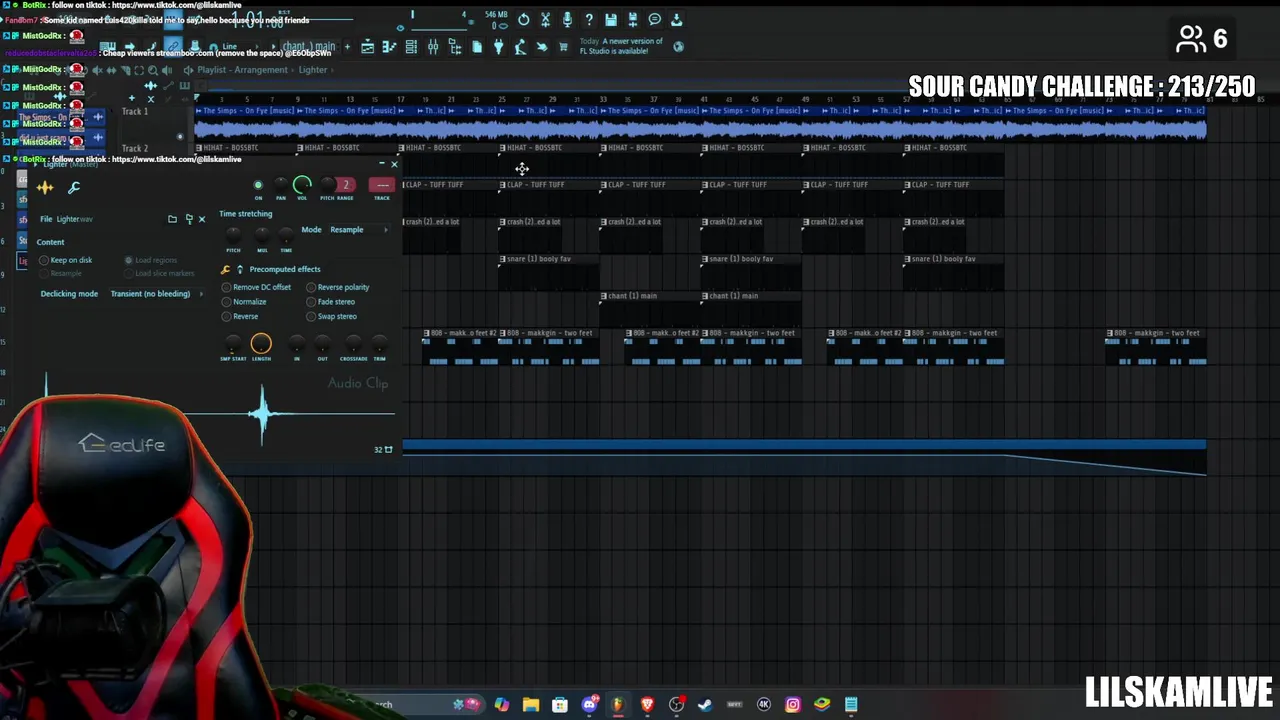Click the precomputed effects wrench icon
The width and height of the screenshot is (1280, 720).
[225, 269]
